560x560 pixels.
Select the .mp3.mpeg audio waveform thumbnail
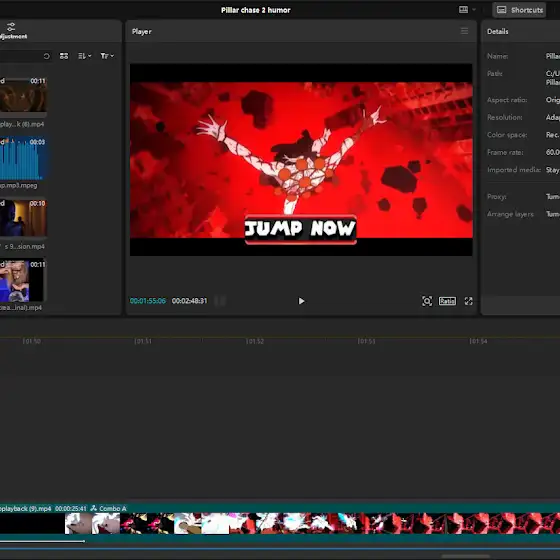click(23, 159)
